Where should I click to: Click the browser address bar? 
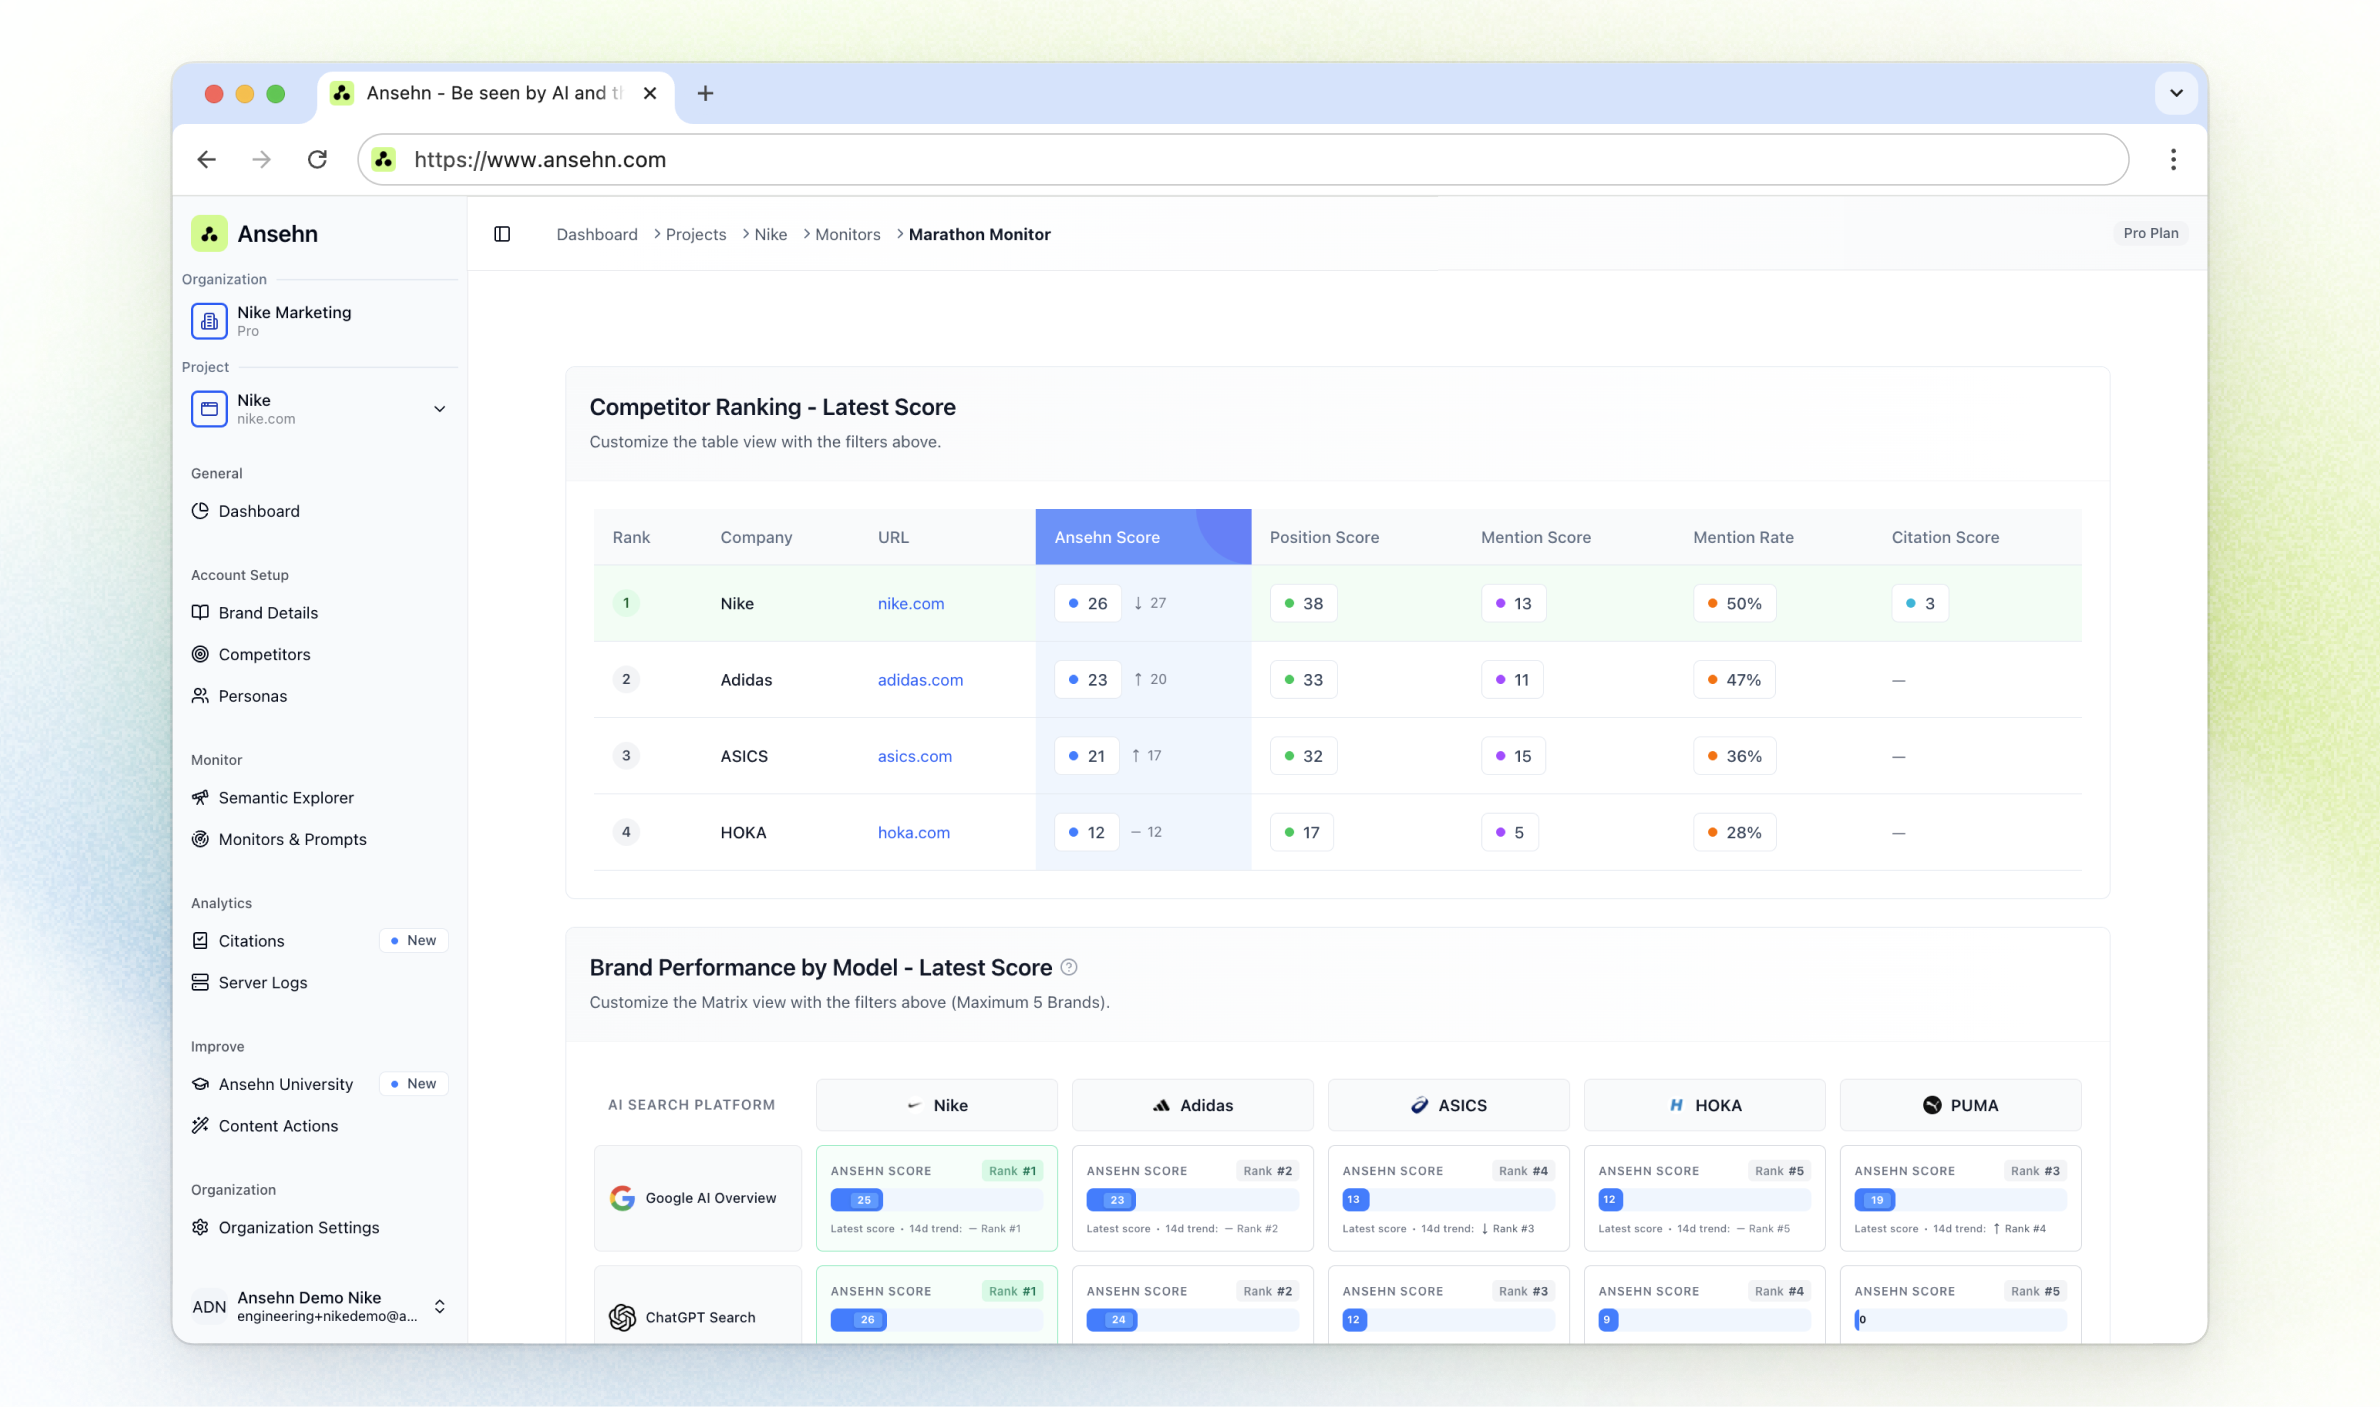1240,159
